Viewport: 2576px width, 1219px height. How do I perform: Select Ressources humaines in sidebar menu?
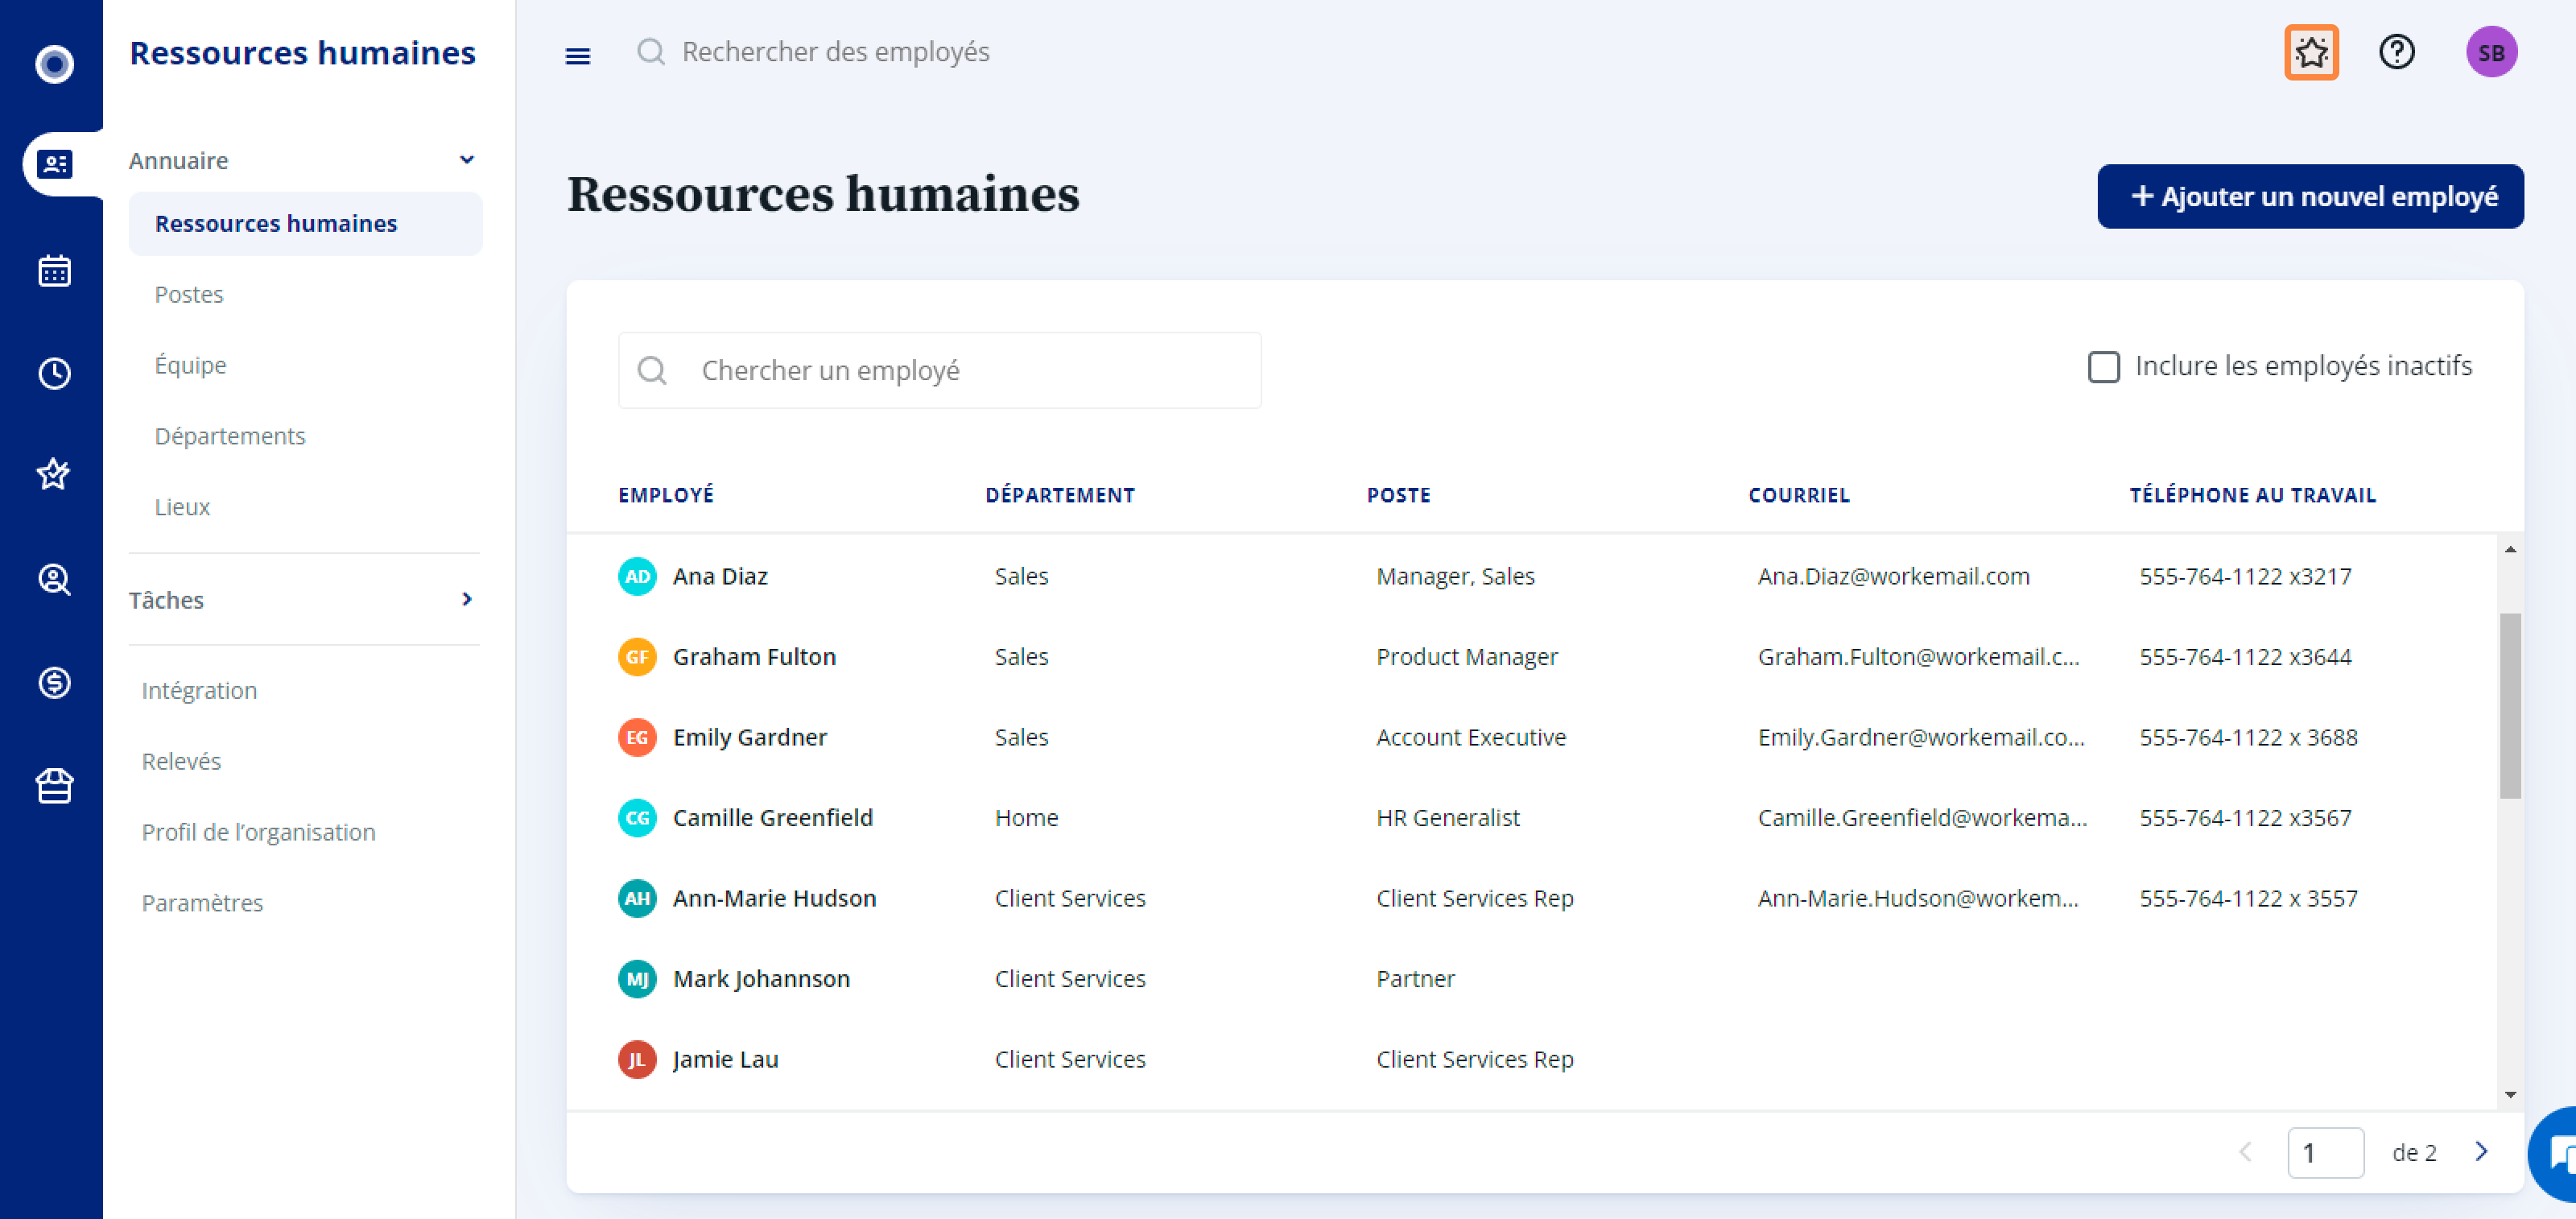tap(305, 224)
